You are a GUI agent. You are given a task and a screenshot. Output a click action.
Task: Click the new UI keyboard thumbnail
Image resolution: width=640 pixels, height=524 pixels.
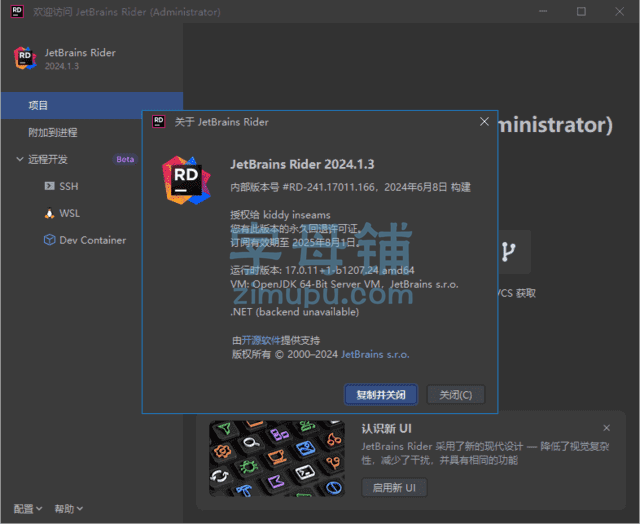pos(277,458)
